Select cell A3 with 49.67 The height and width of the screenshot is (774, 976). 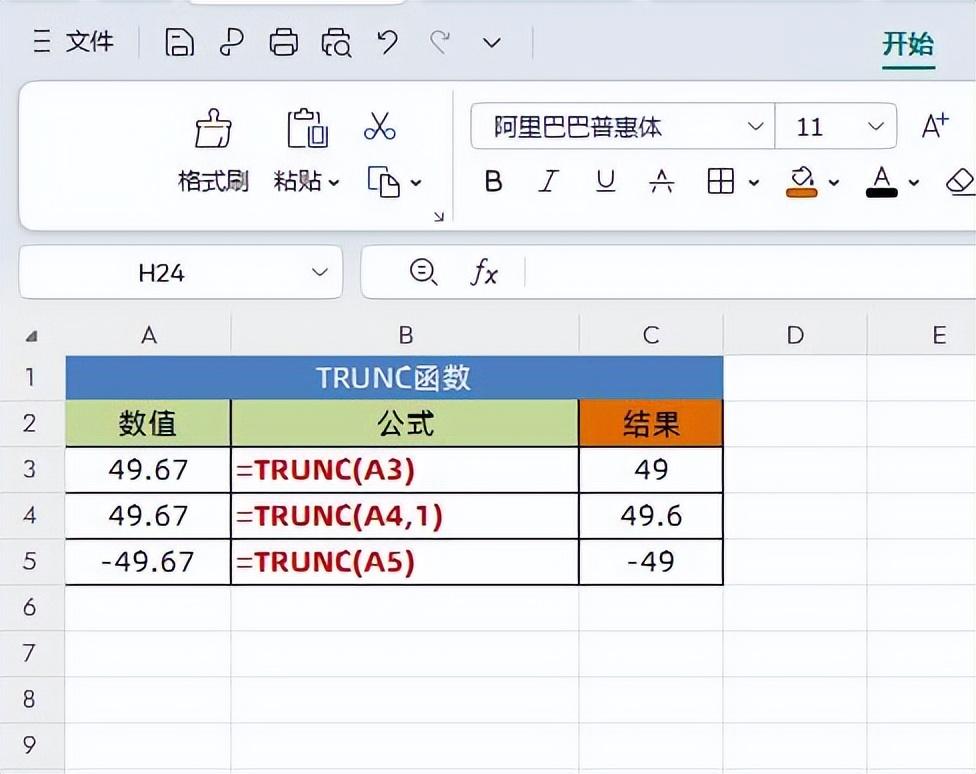click(148, 470)
